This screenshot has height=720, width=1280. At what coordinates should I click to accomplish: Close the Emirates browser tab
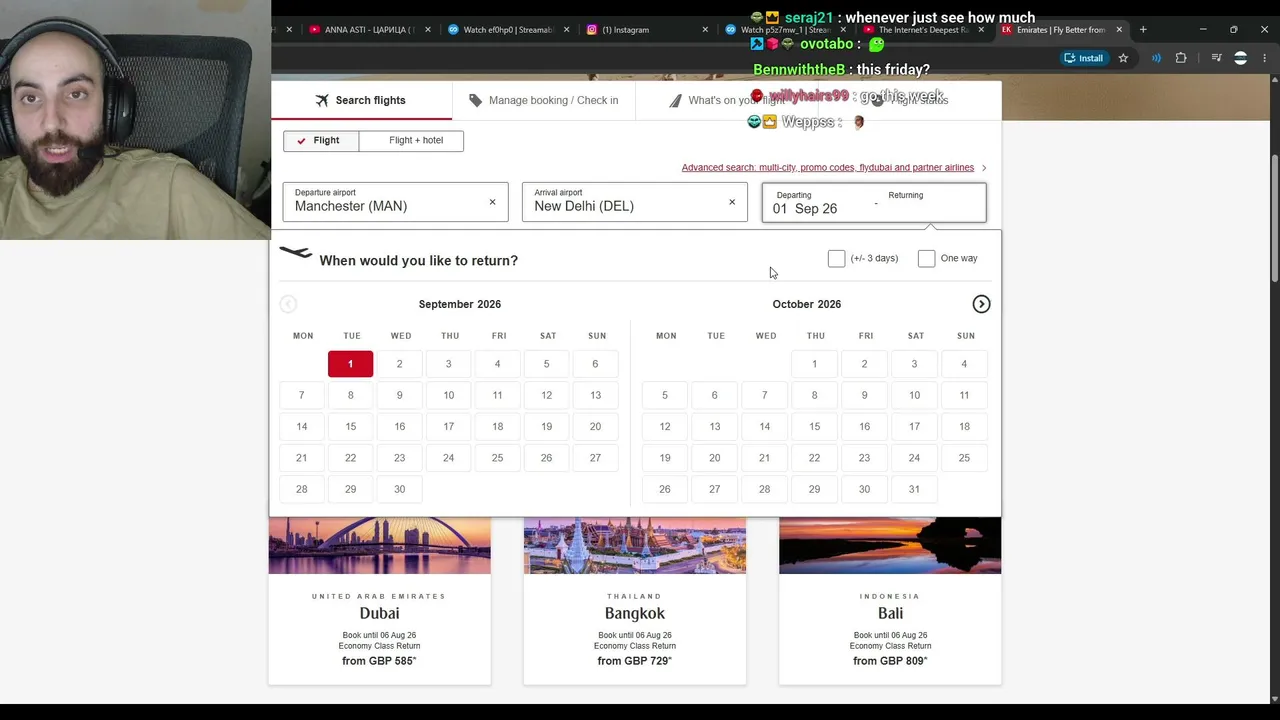pyautogui.click(x=1119, y=30)
